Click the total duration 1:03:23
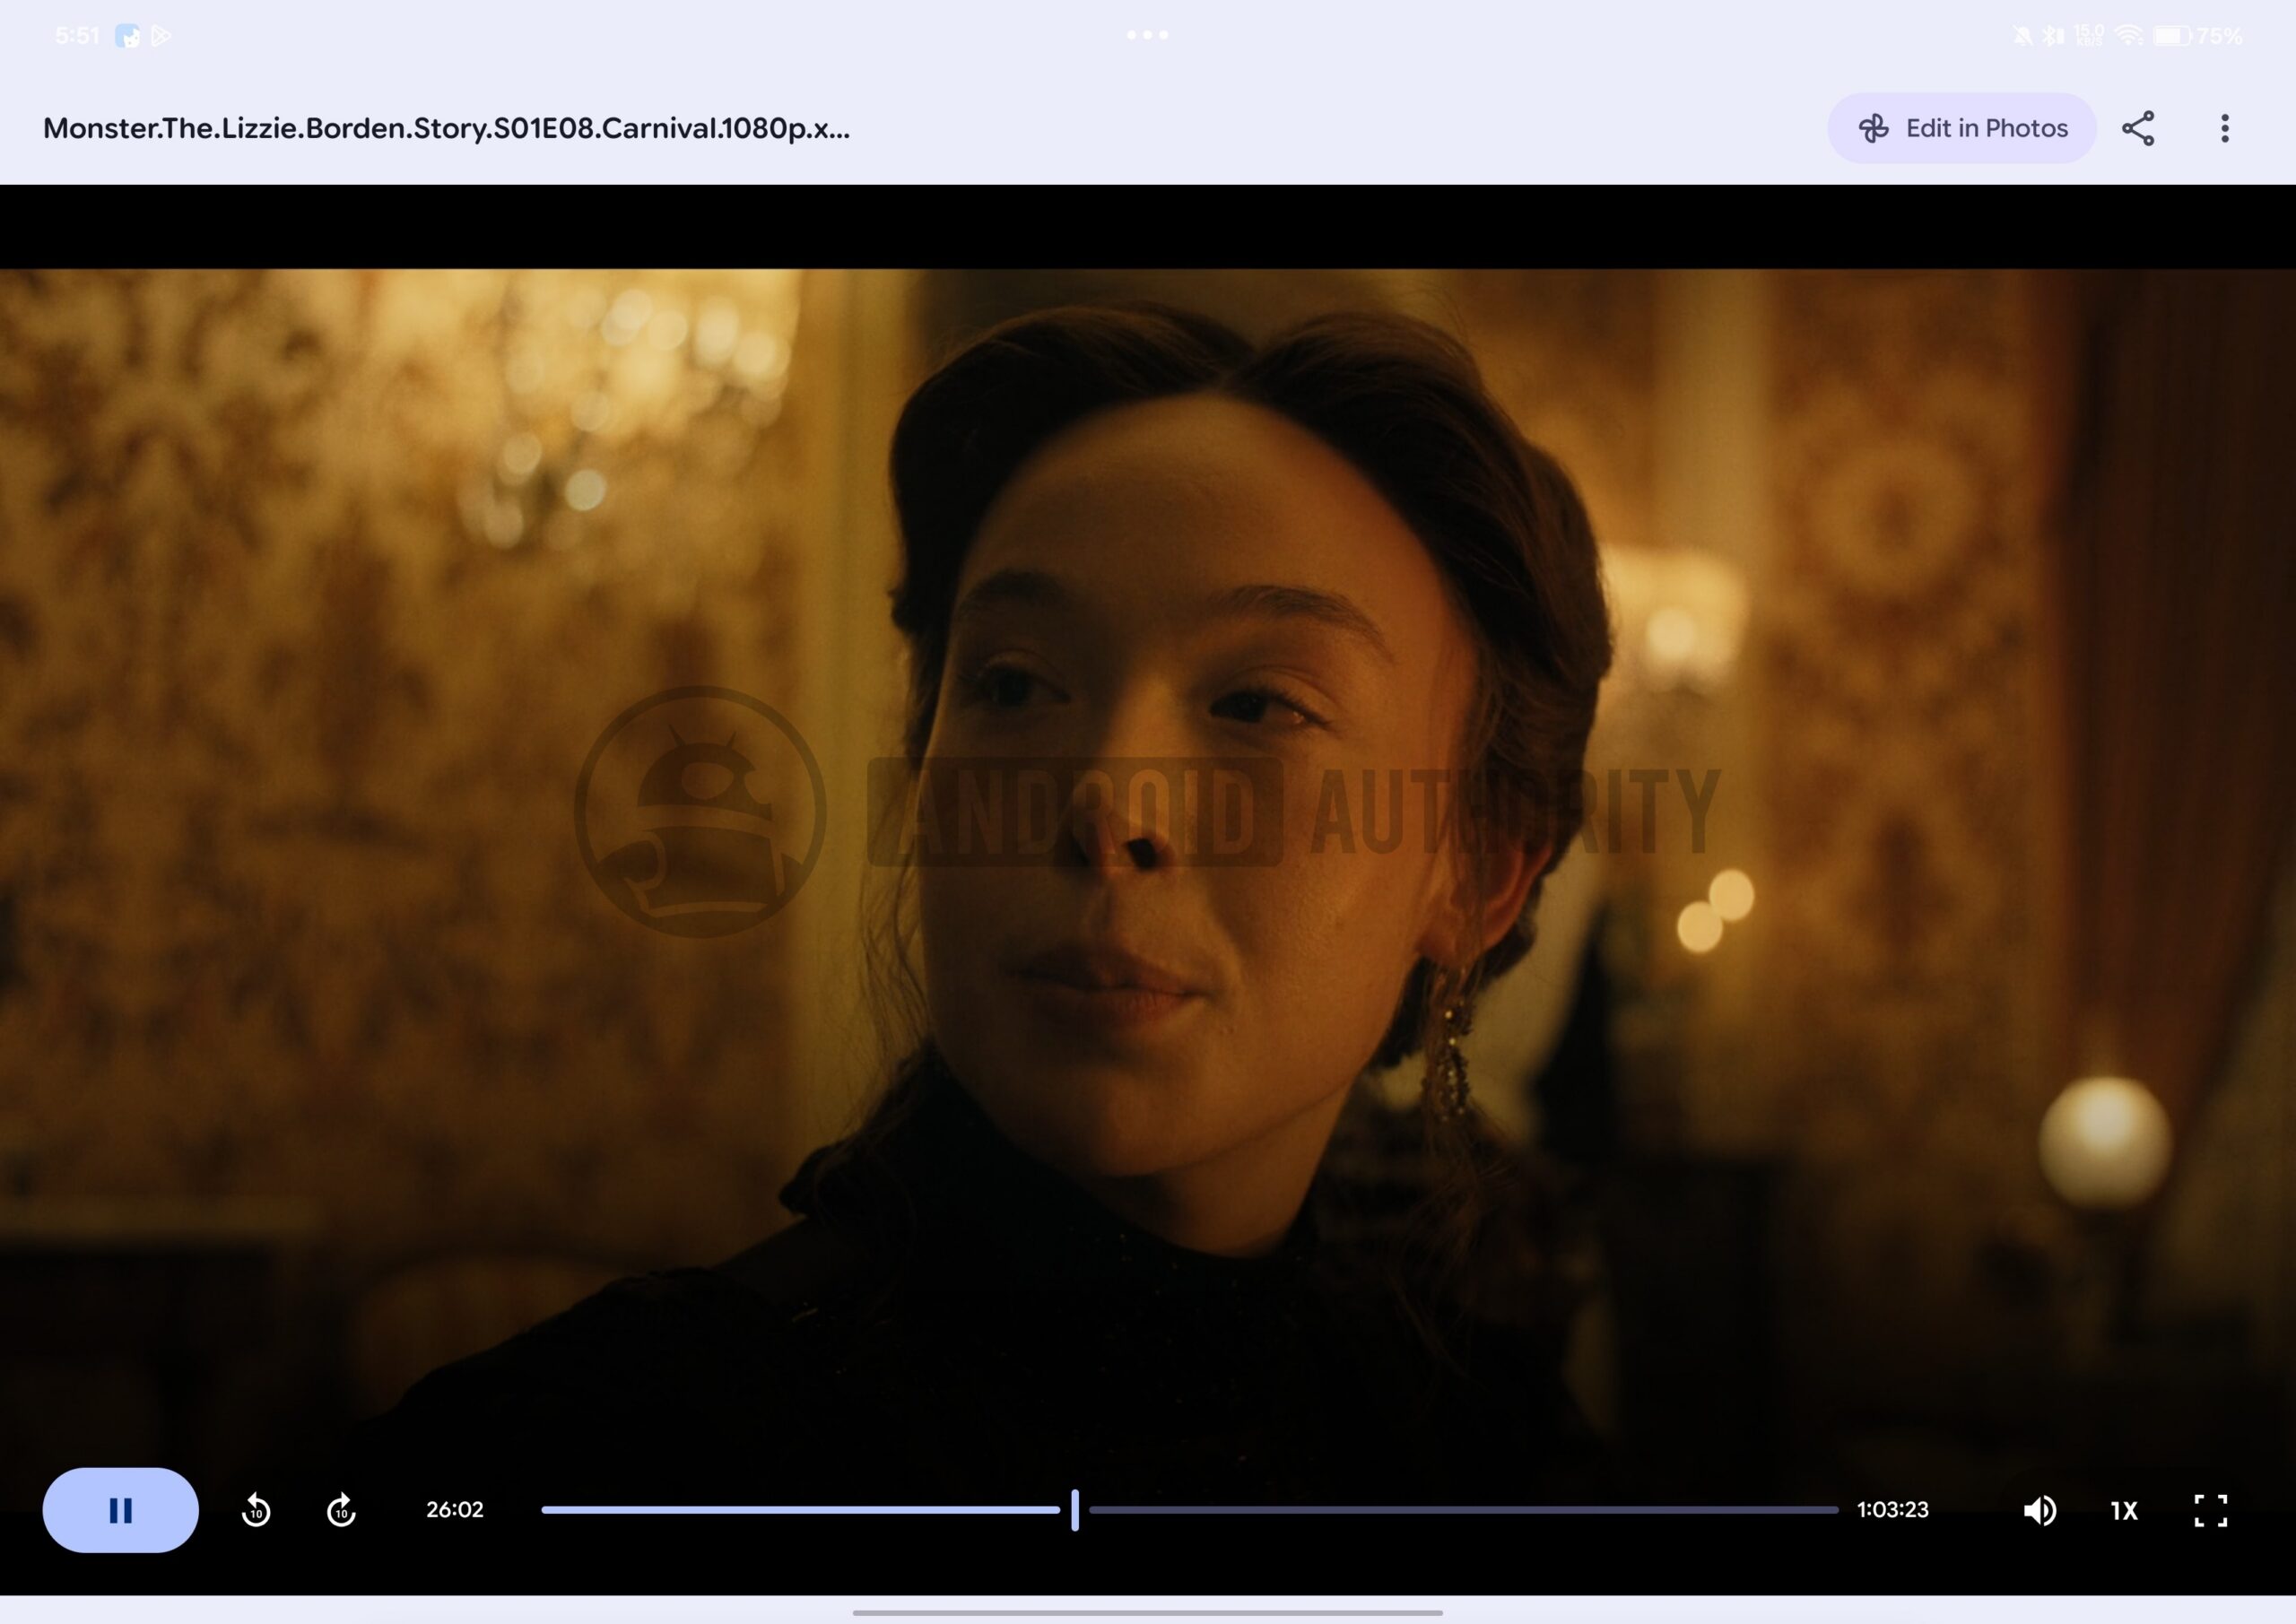The height and width of the screenshot is (1624, 2296). point(1892,1510)
